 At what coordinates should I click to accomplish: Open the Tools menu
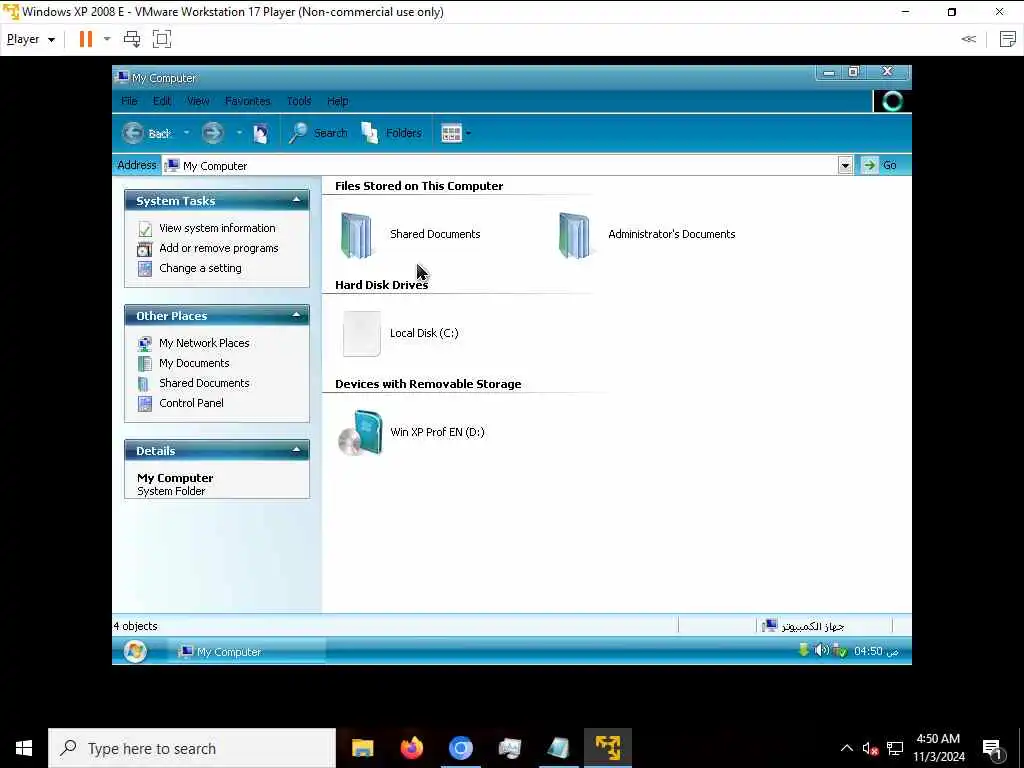click(298, 101)
